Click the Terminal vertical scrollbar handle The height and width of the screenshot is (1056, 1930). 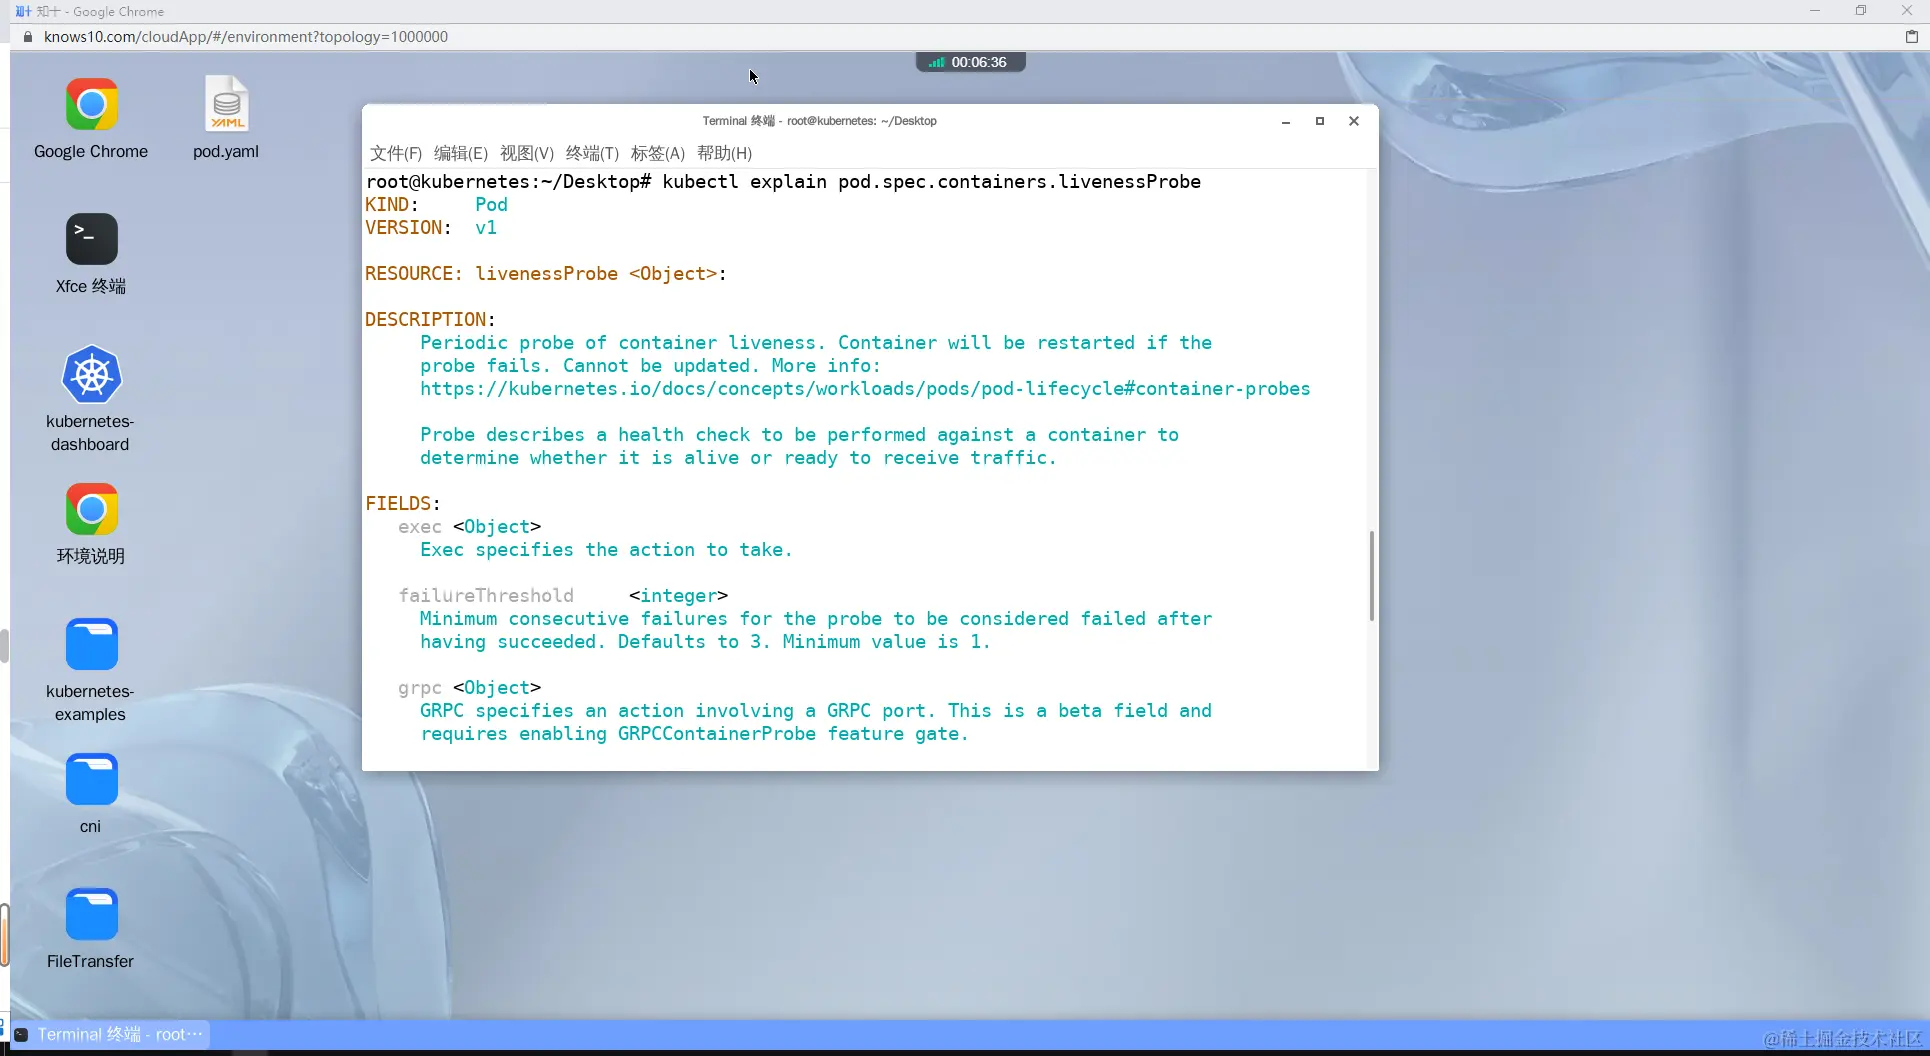tap(1371, 576)
